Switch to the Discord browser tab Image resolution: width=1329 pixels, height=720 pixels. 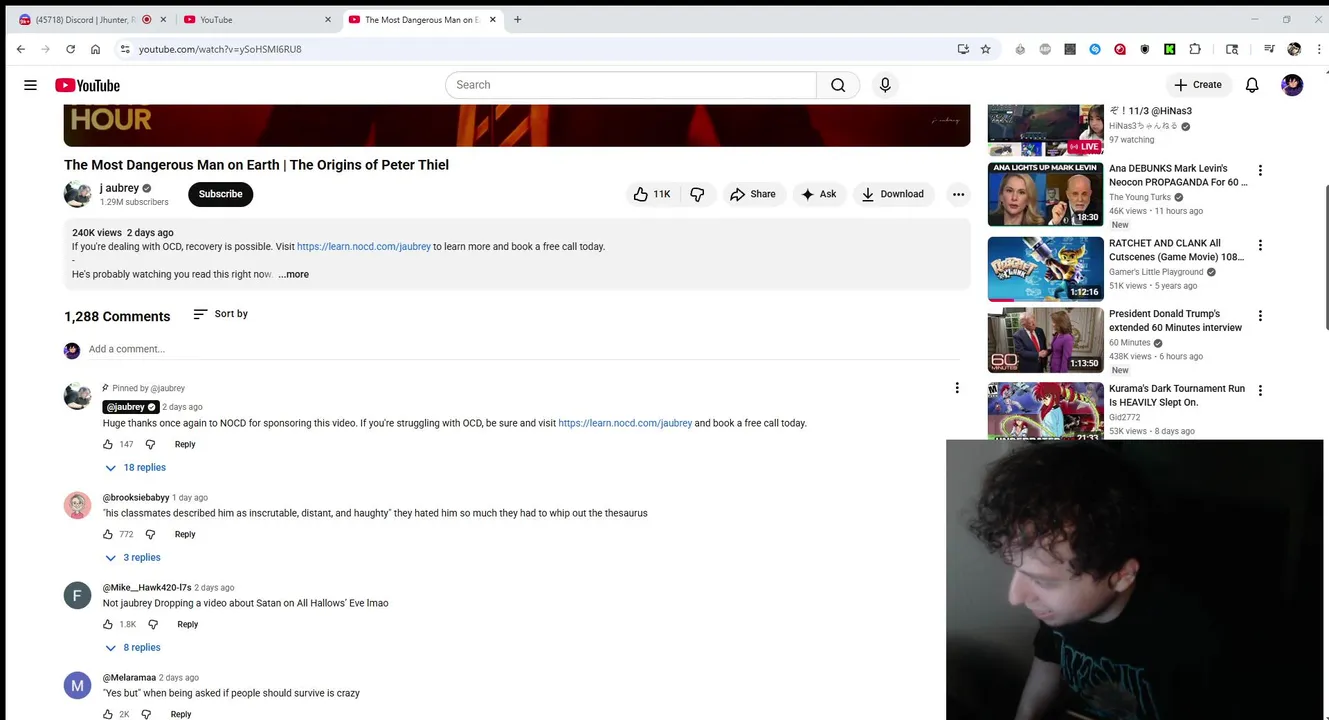tap(86, 19)
